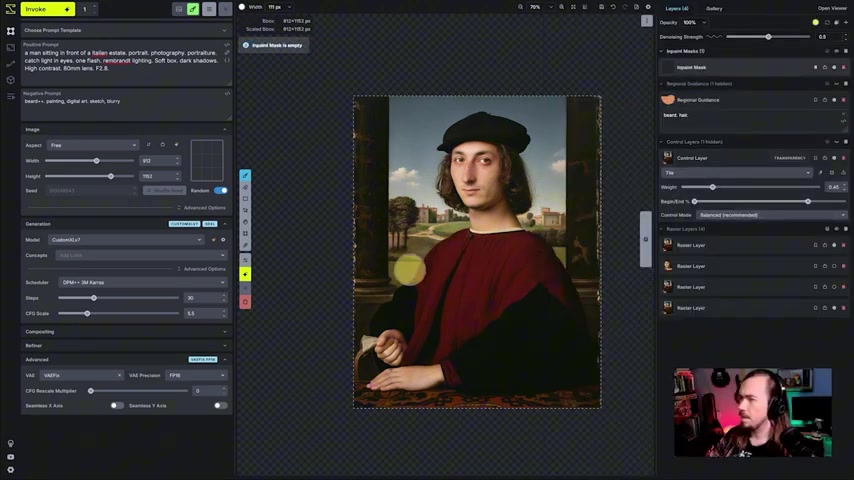Click the zoom in magnifier icon
This screenshot has height=480, width=854.
pos(562,7)
